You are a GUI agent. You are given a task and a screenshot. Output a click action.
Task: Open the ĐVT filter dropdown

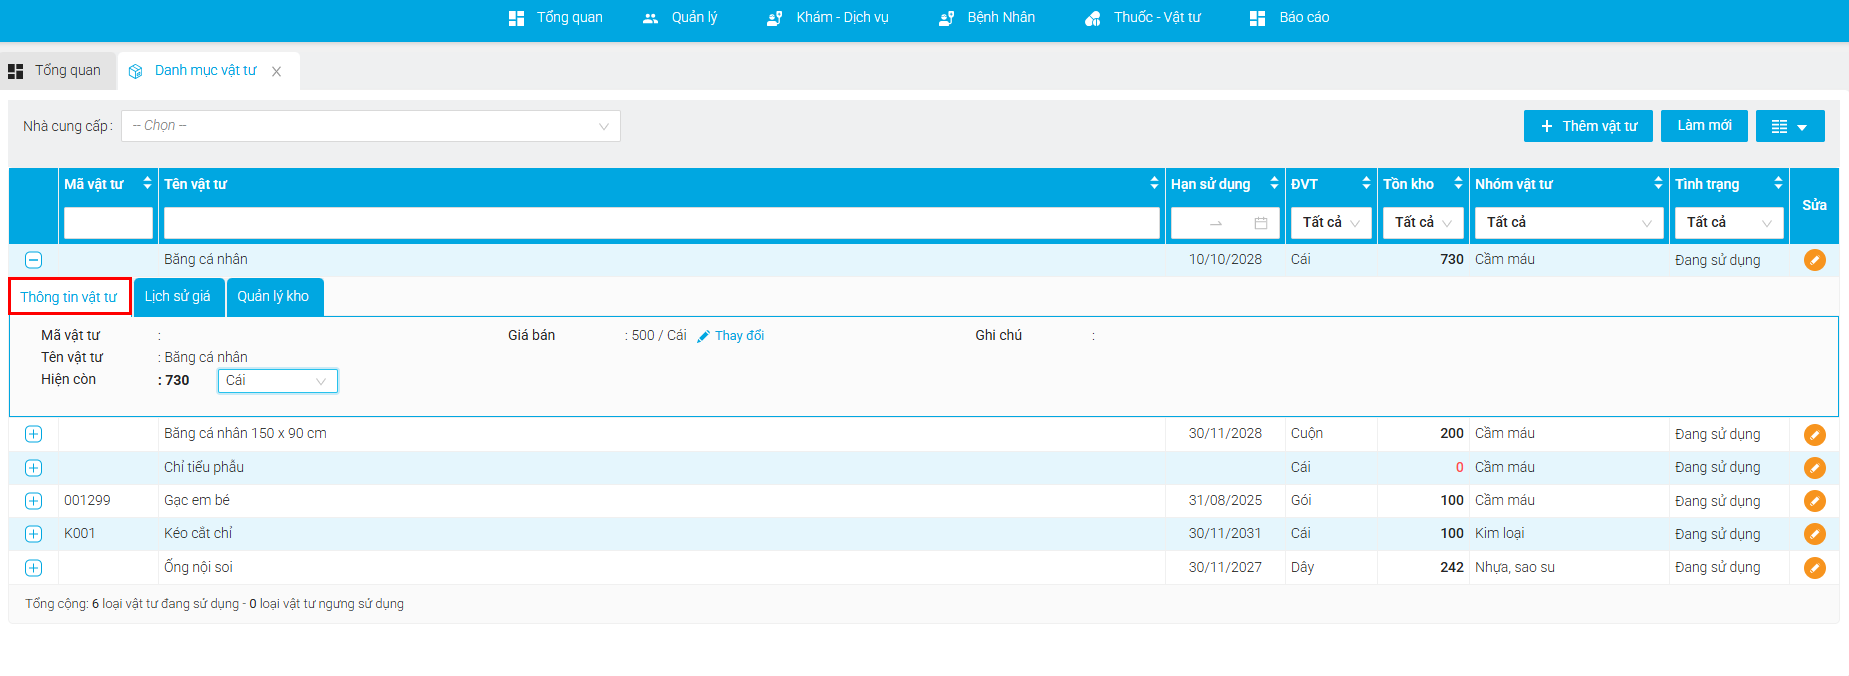pyautogui.click(x=1331, y=223)
